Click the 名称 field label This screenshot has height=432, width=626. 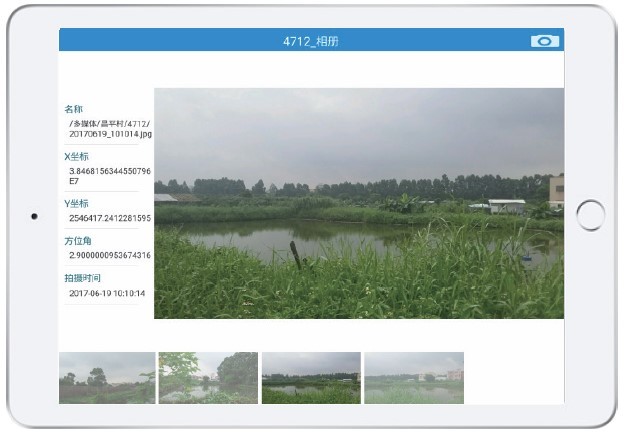[x=73, y=109]
